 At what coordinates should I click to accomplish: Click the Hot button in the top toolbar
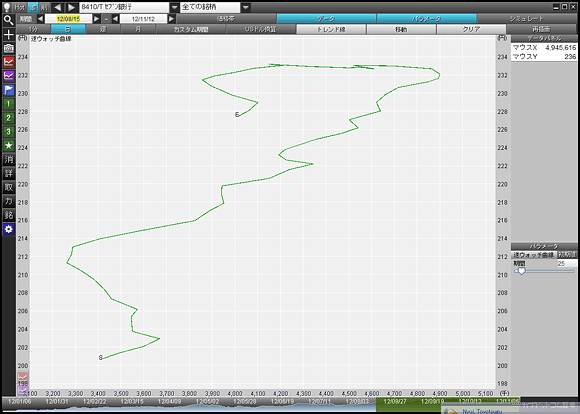click(x=20, y=7)
